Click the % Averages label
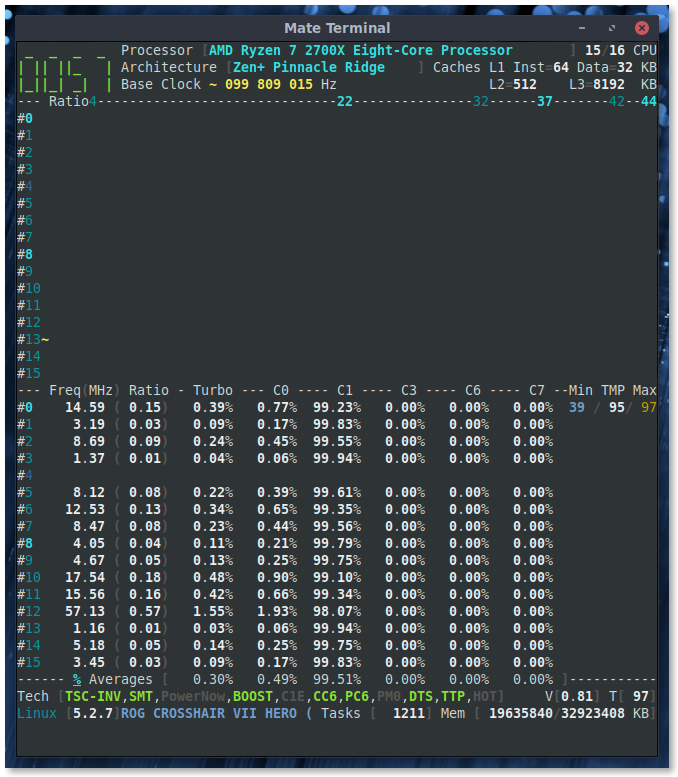This screenshot has width=678, height=777. [113, 679]
